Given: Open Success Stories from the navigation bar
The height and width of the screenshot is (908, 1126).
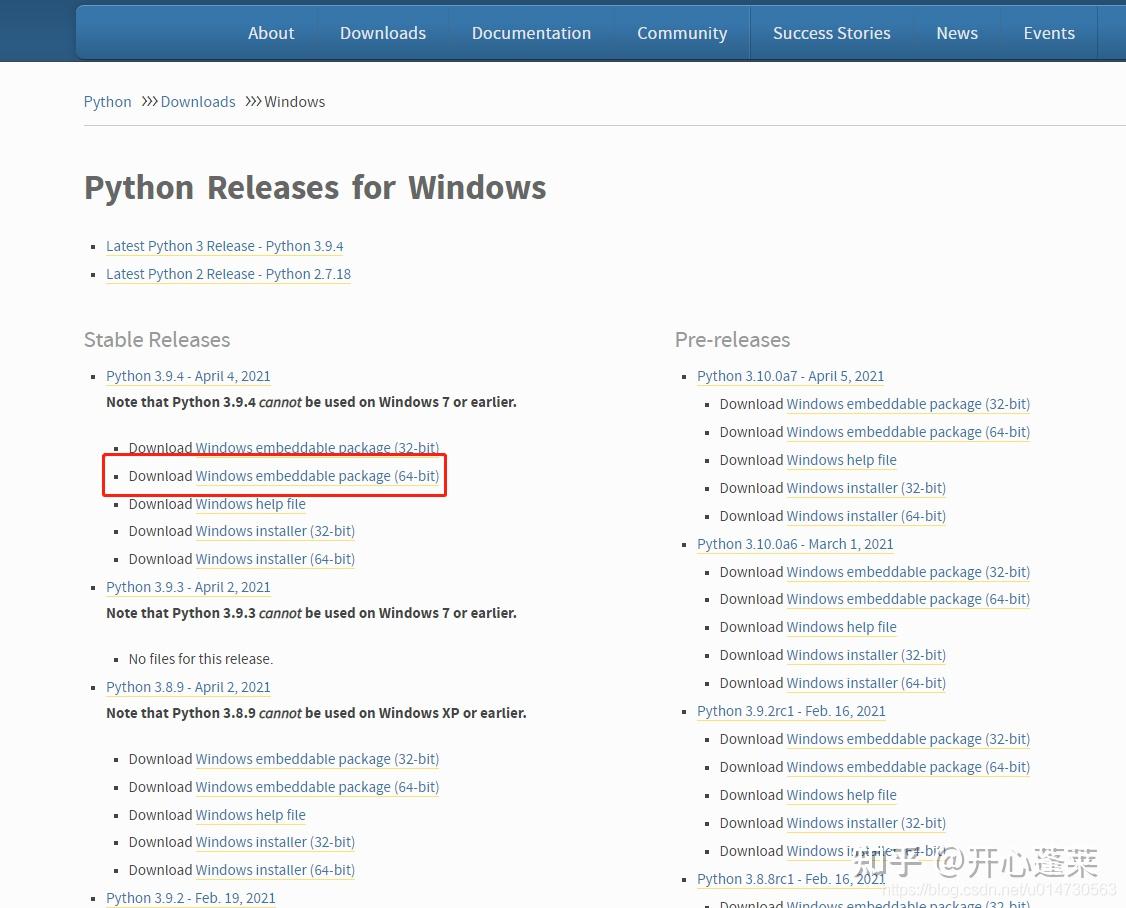Looking at the screenshot, I should pos(831,33).
